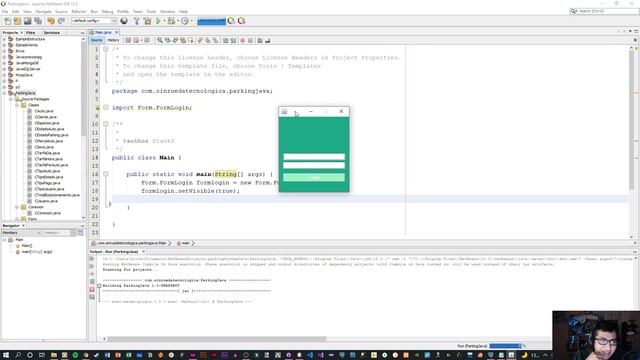
Task: Open the Run Project dropdown arrow
Action: click(164, 21)
